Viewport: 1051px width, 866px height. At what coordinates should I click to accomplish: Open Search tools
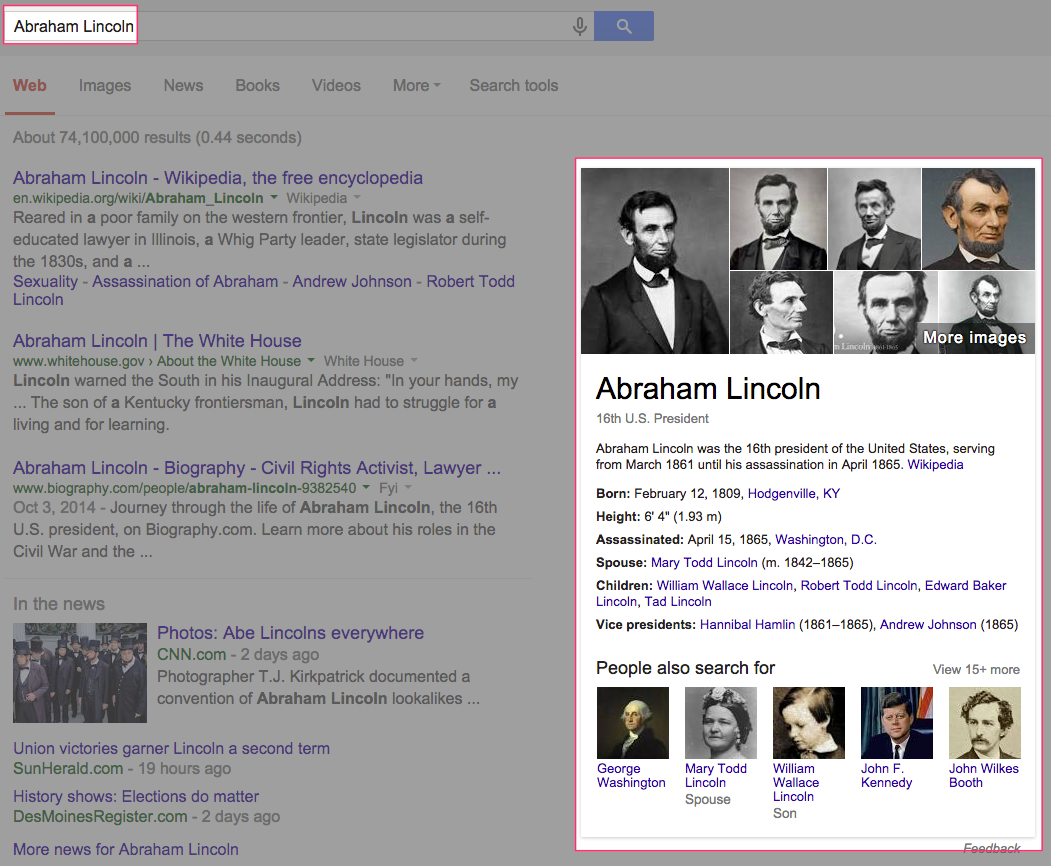[x=513, y=86]
